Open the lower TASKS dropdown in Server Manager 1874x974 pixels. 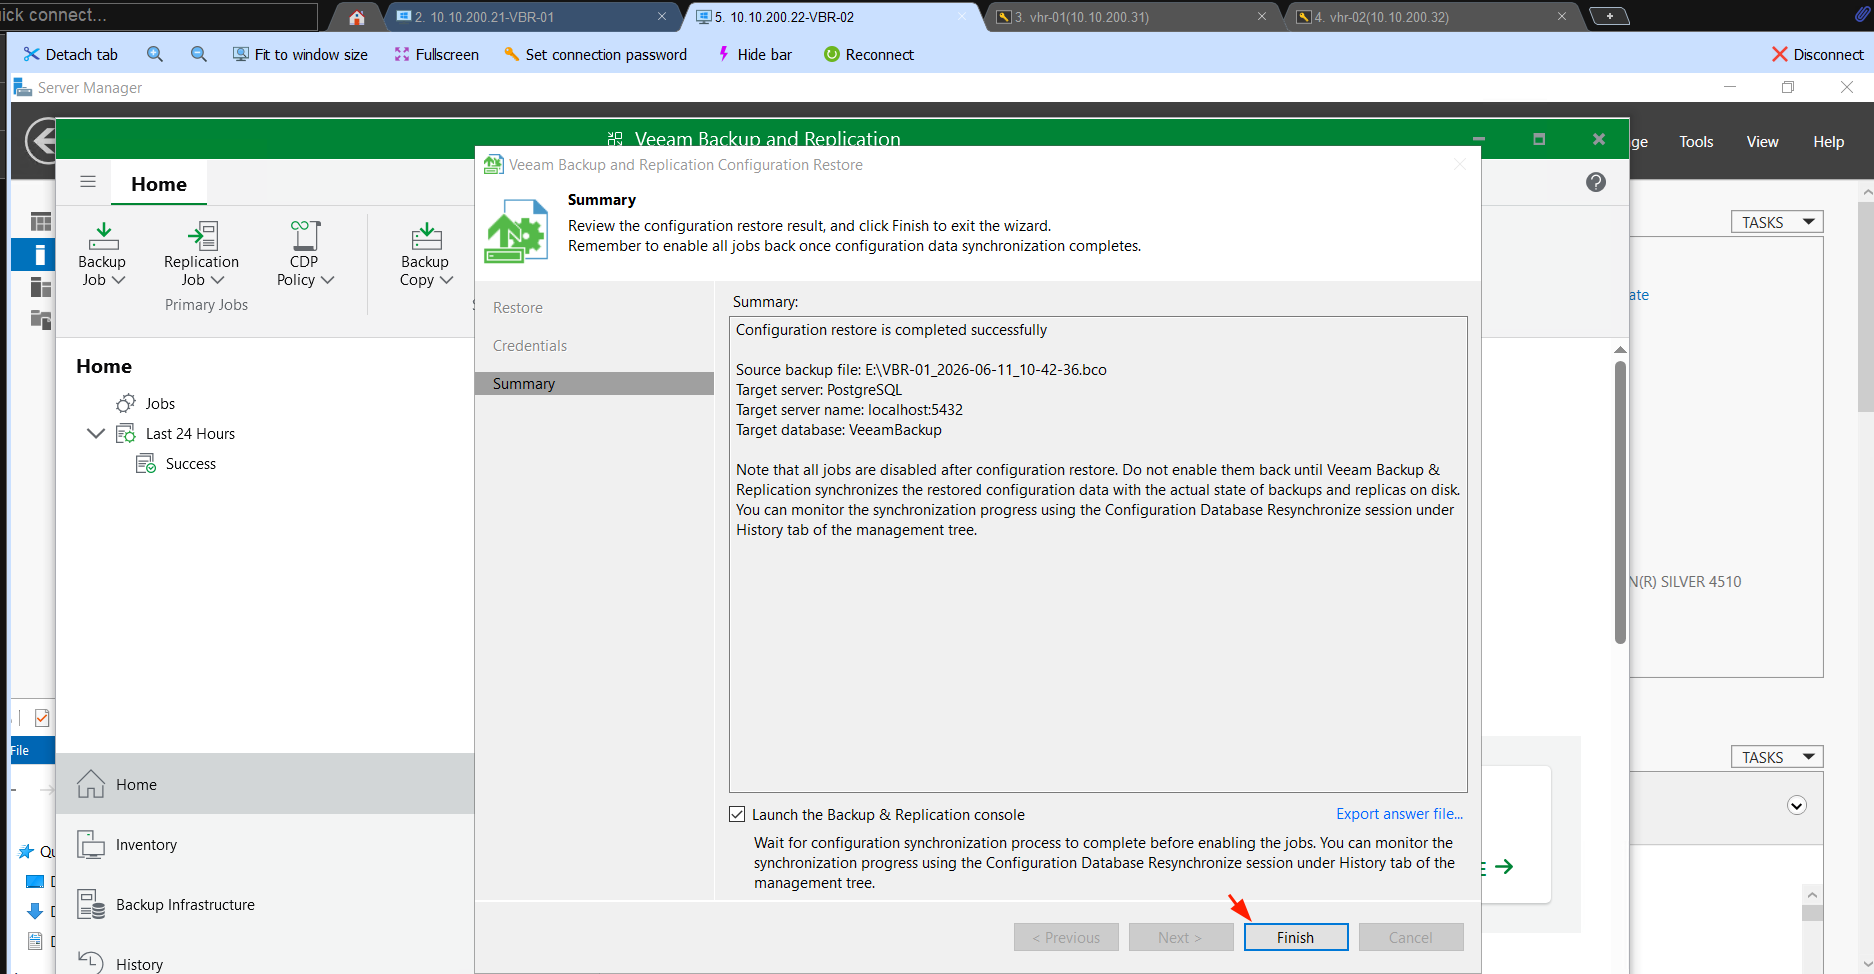click(1777, 757)
